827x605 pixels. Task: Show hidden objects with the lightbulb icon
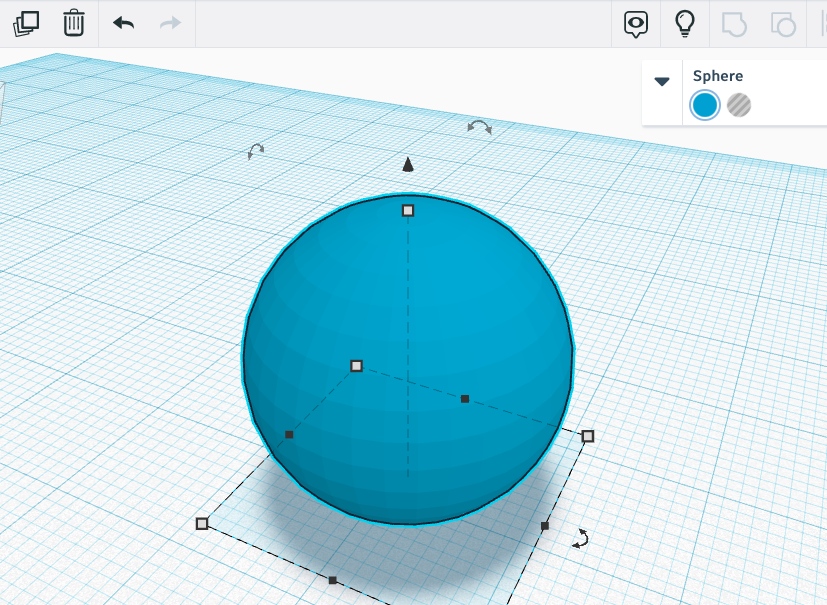pos(684,23)
